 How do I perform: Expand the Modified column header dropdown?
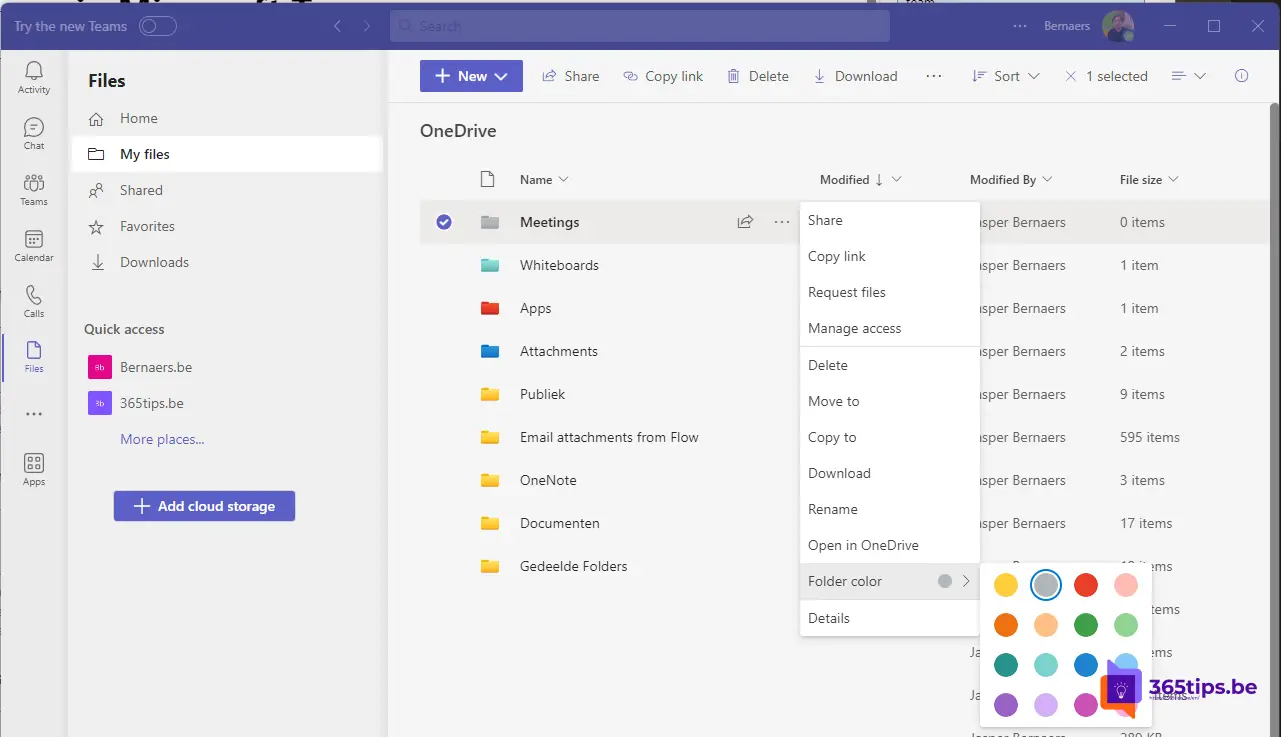[896, 180]
